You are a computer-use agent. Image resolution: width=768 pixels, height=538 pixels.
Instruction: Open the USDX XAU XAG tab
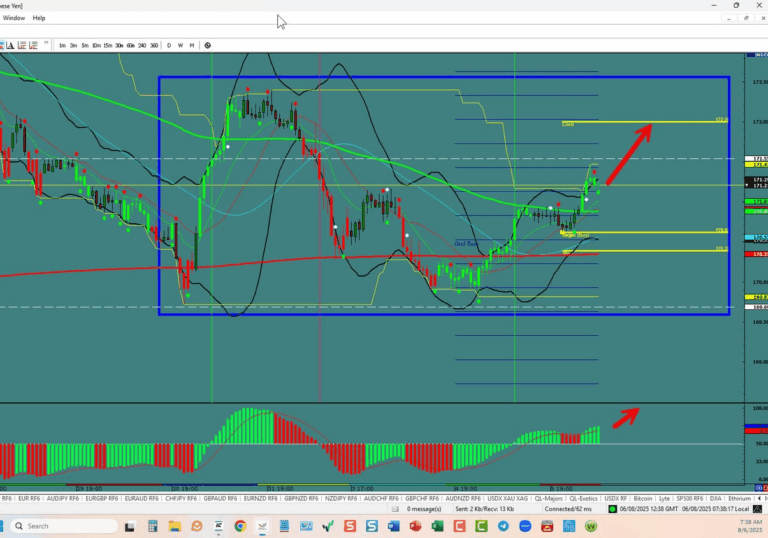tap(507, 499)
